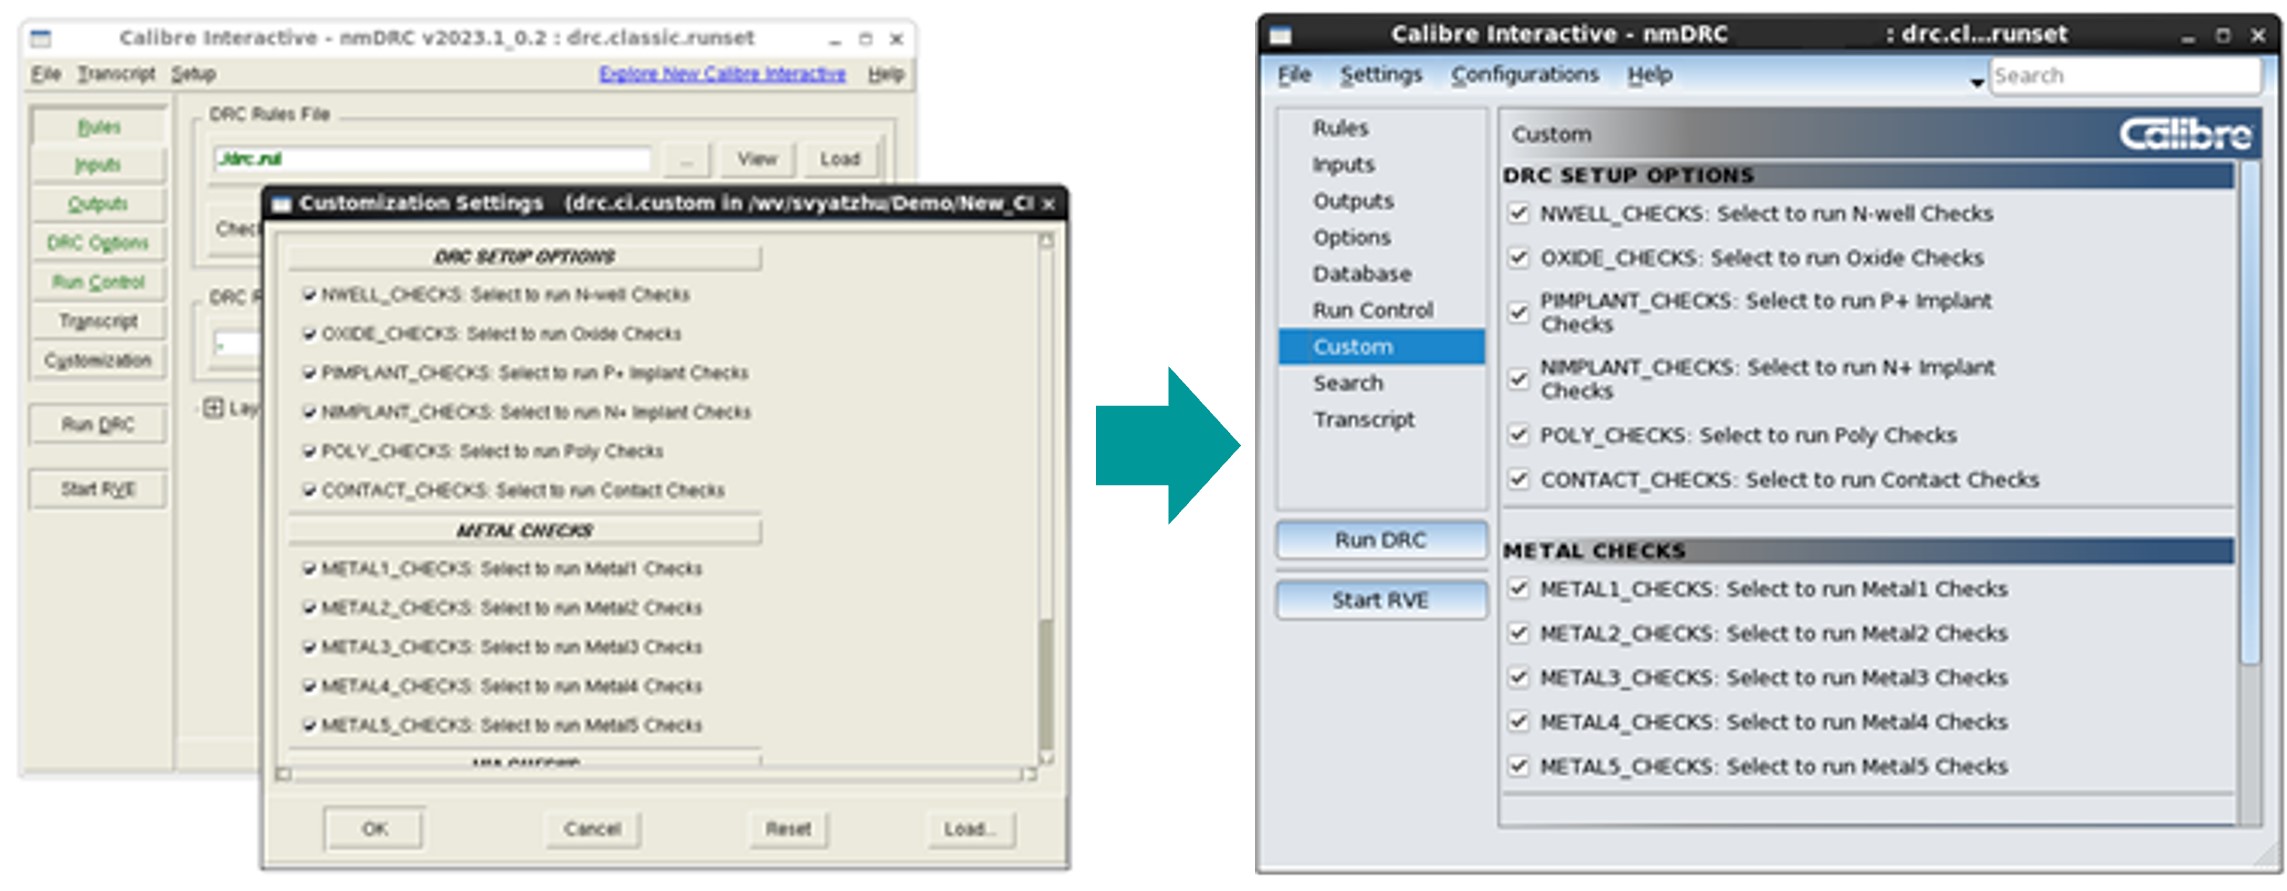The image size is (2287, 891).
Task: Click the window icon in Customization Settings title
Action: pyautogui.click(x=281, y=204)
